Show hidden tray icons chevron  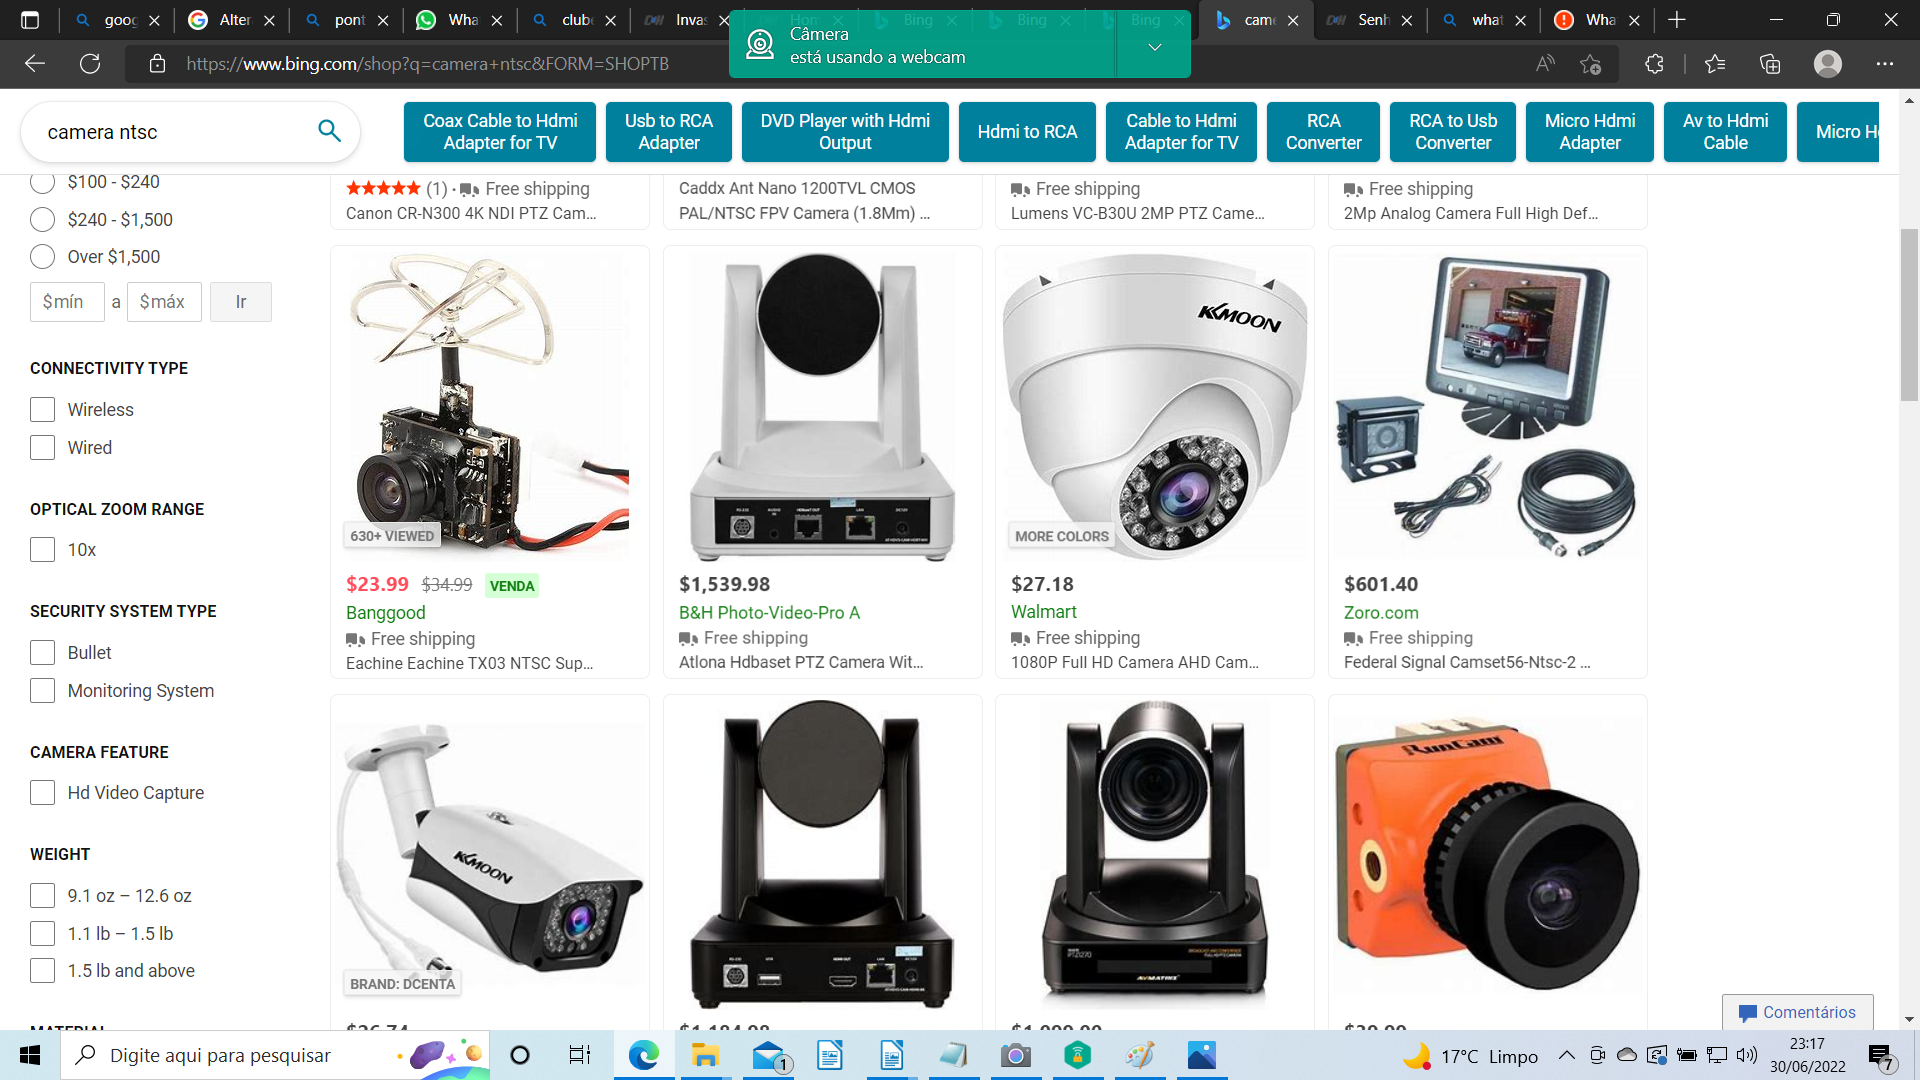(x=1567, y=1055)
